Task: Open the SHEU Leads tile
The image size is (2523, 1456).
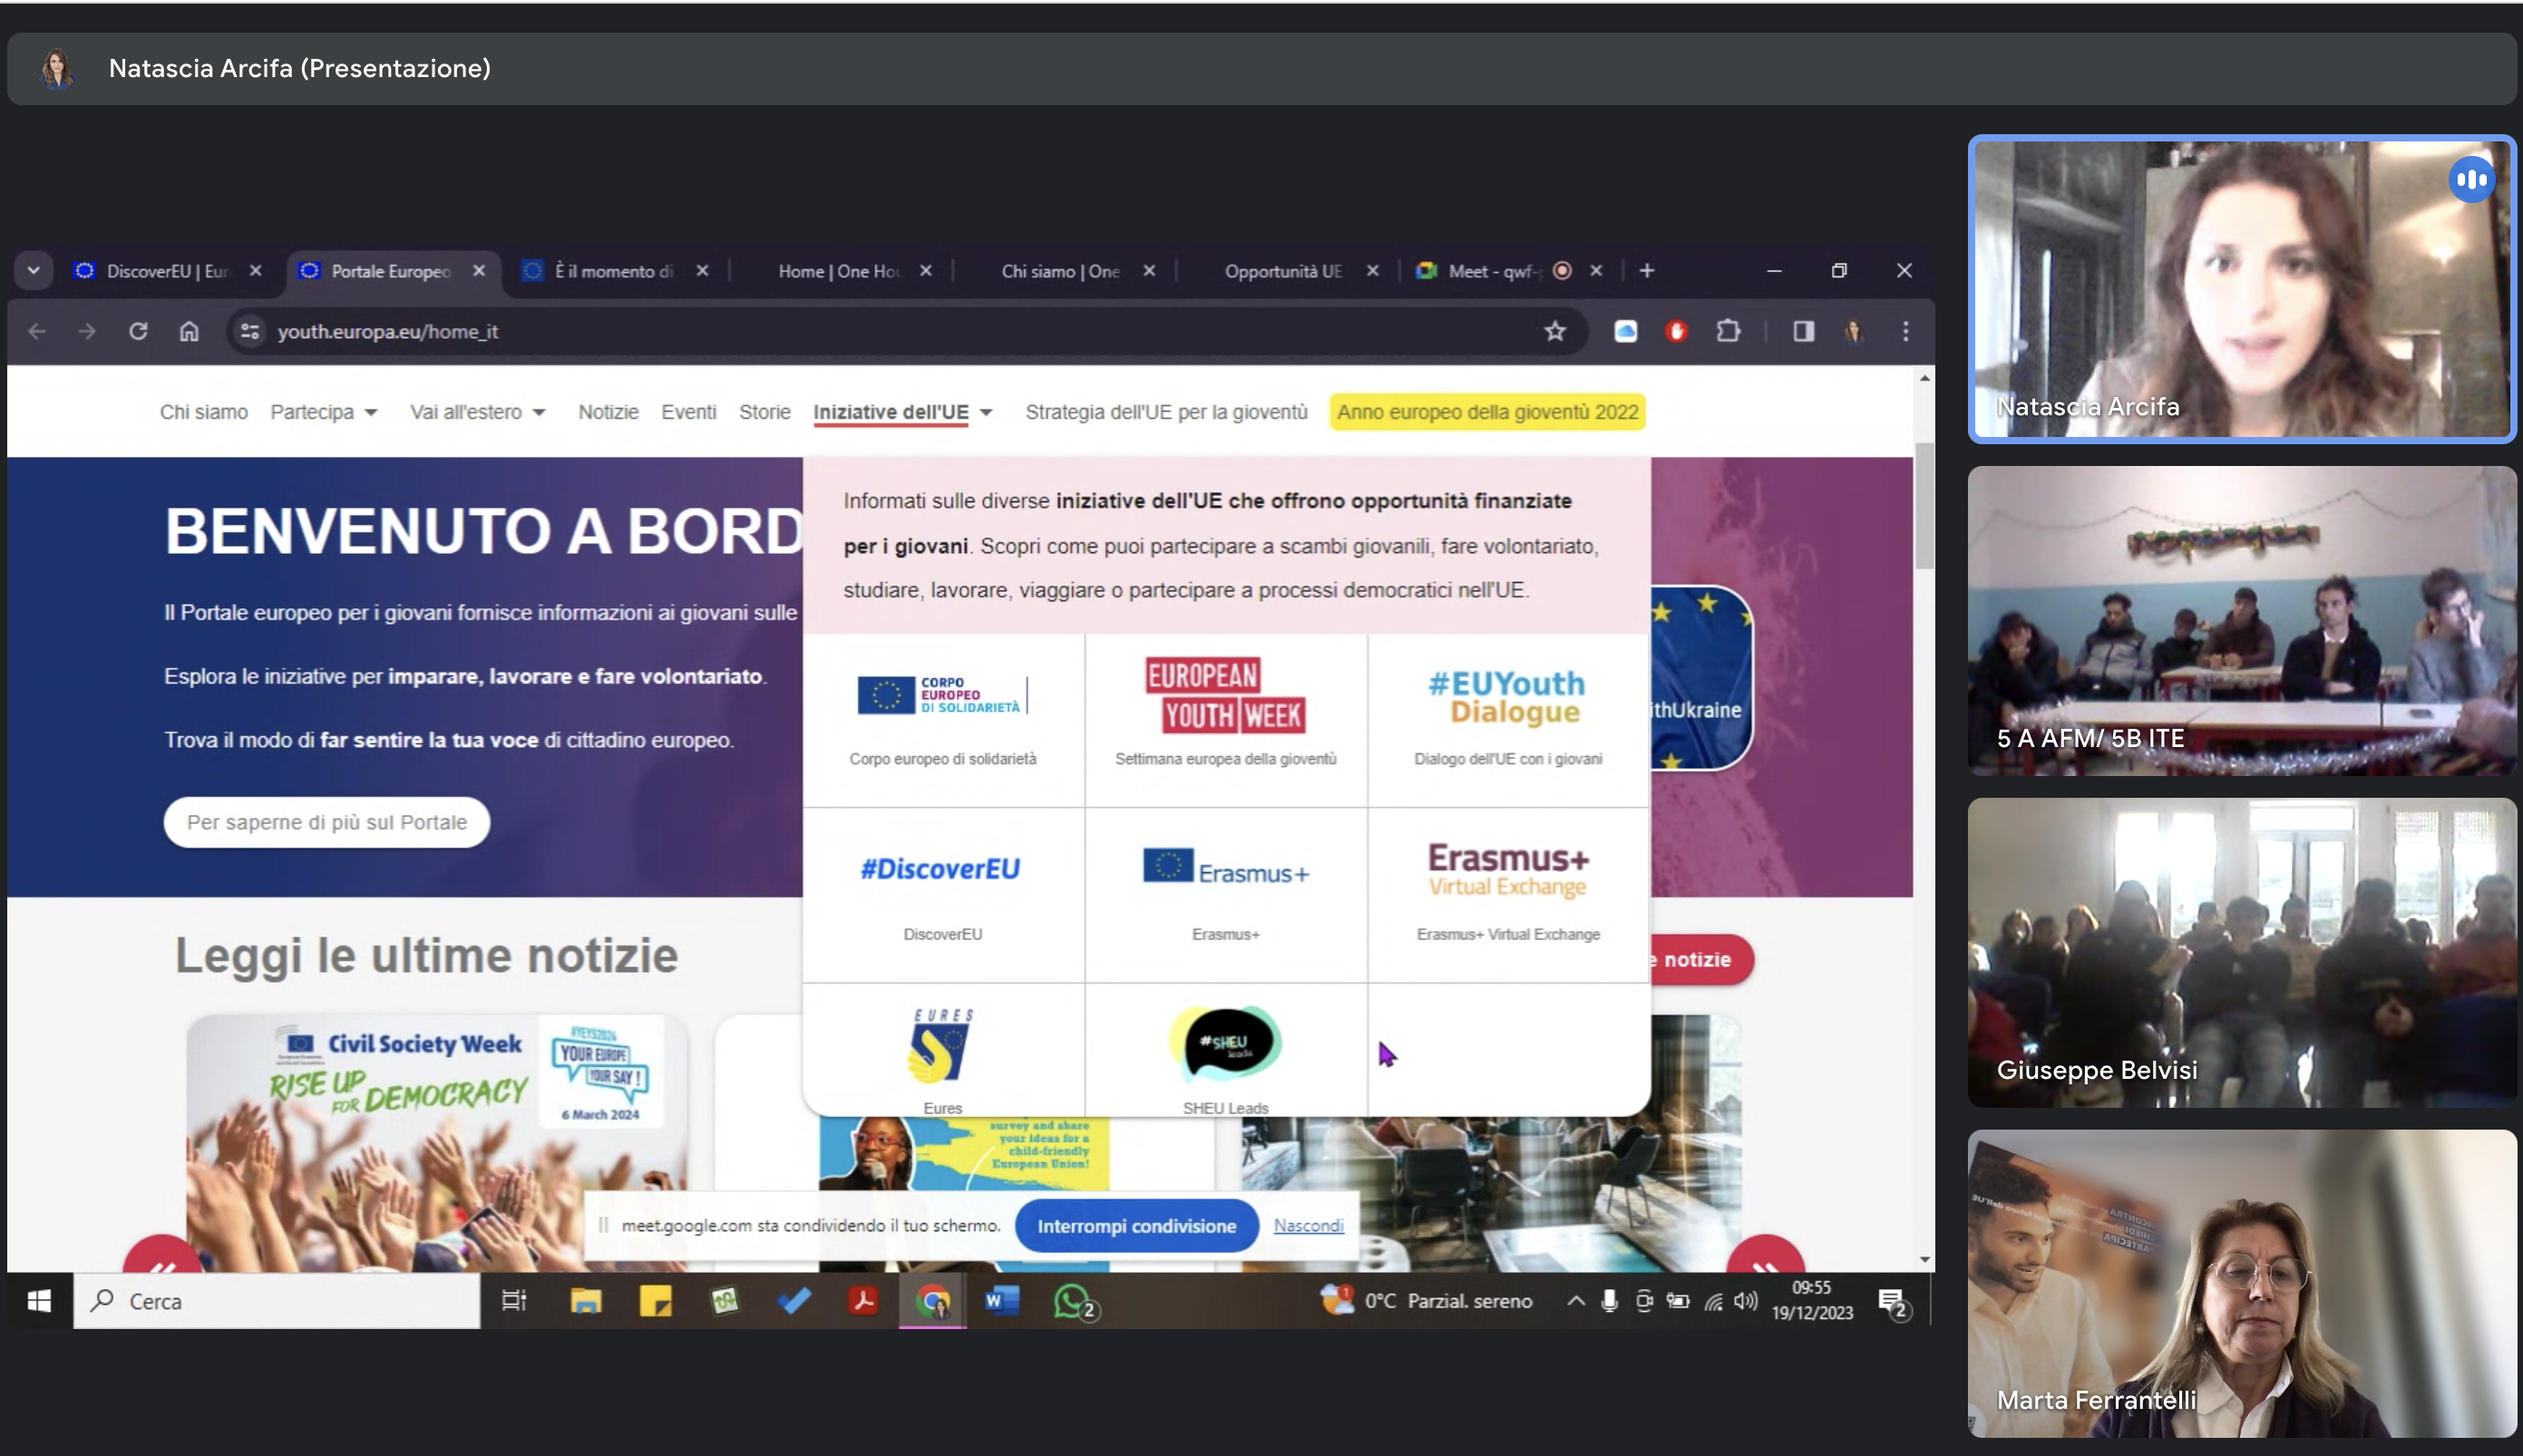Action: click(x=1226, y=1050)
